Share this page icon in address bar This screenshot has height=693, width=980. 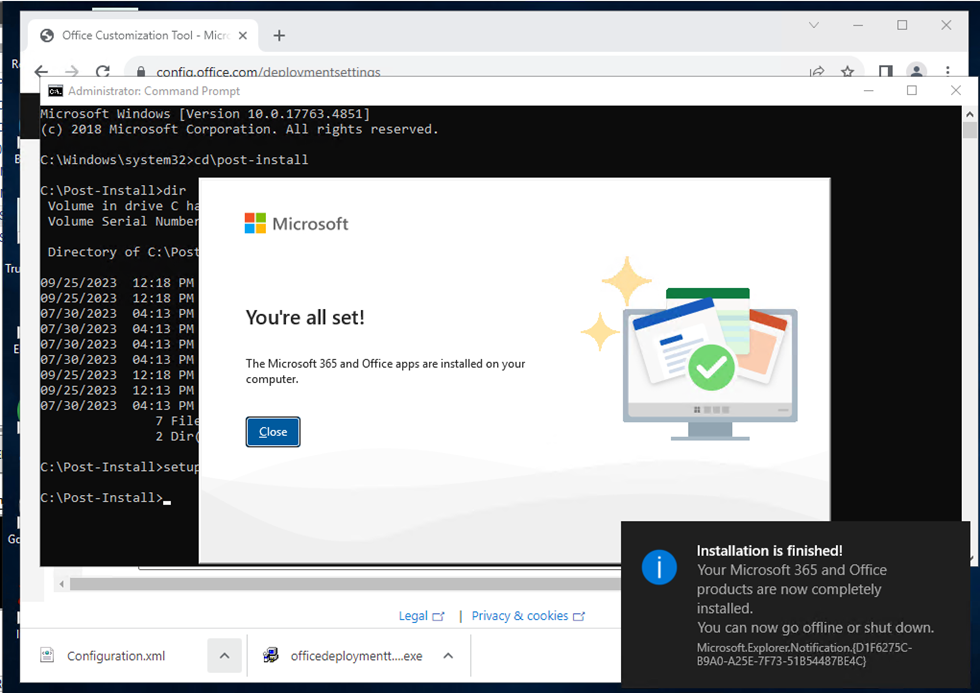pyautogui.click(x=817, y=72)
